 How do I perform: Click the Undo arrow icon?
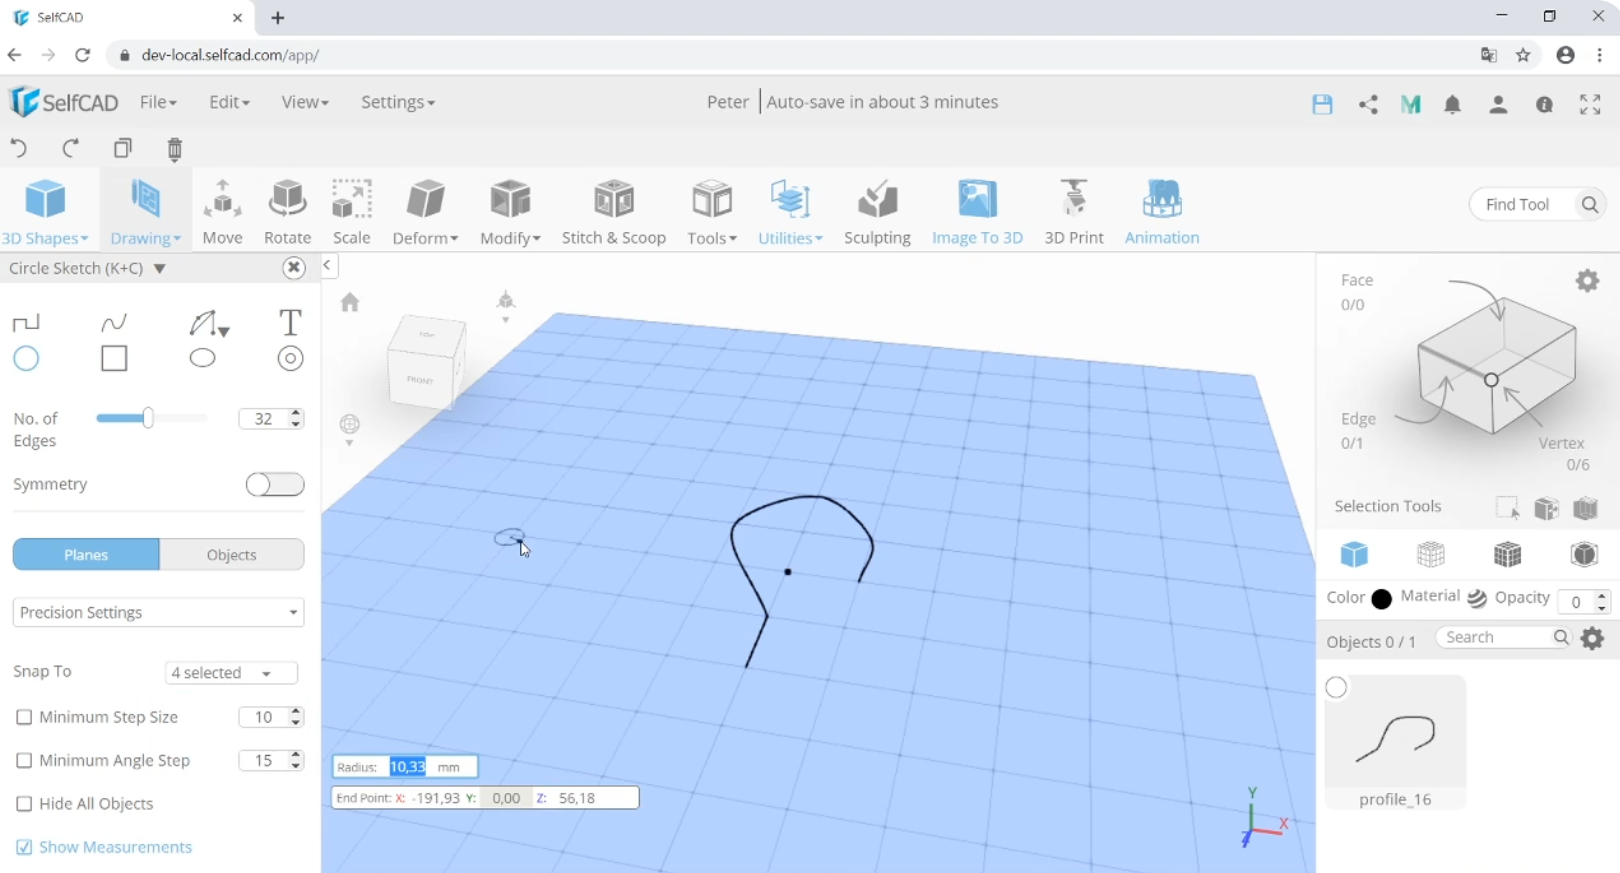[x=18, y=149]
